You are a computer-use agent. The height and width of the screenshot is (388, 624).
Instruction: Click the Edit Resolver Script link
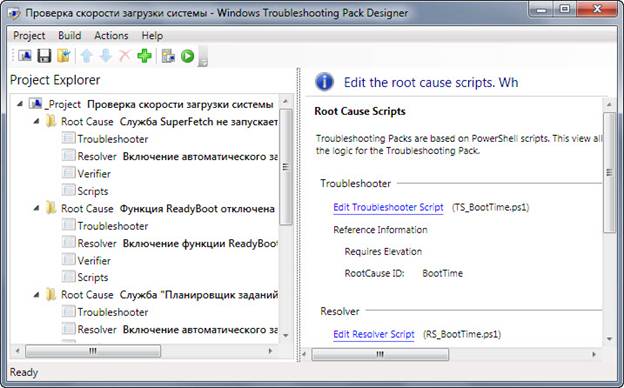pyautogui.click(x=374, y=334)
